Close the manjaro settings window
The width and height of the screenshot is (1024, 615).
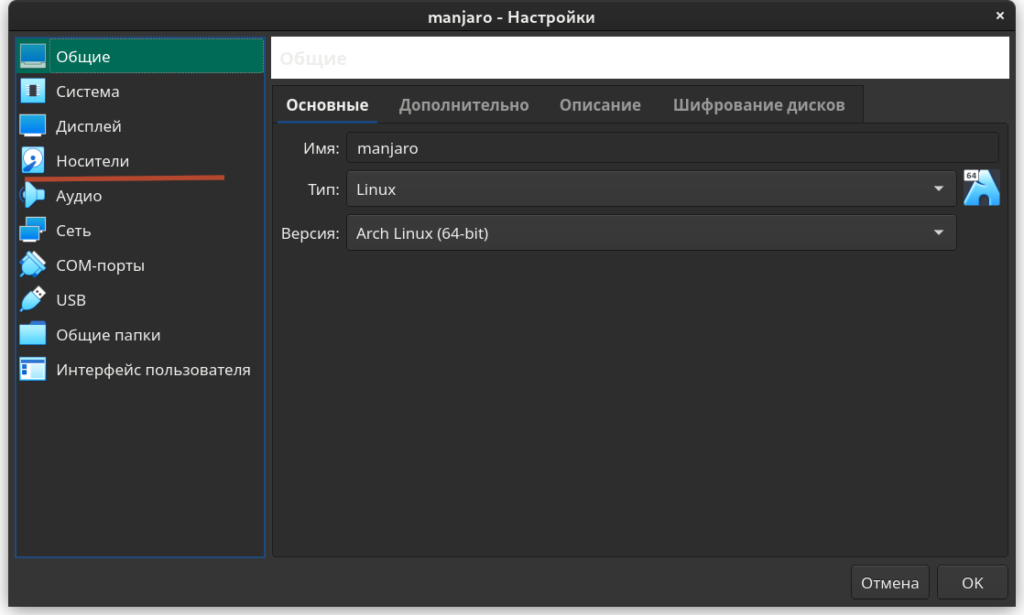click(999, 16)
